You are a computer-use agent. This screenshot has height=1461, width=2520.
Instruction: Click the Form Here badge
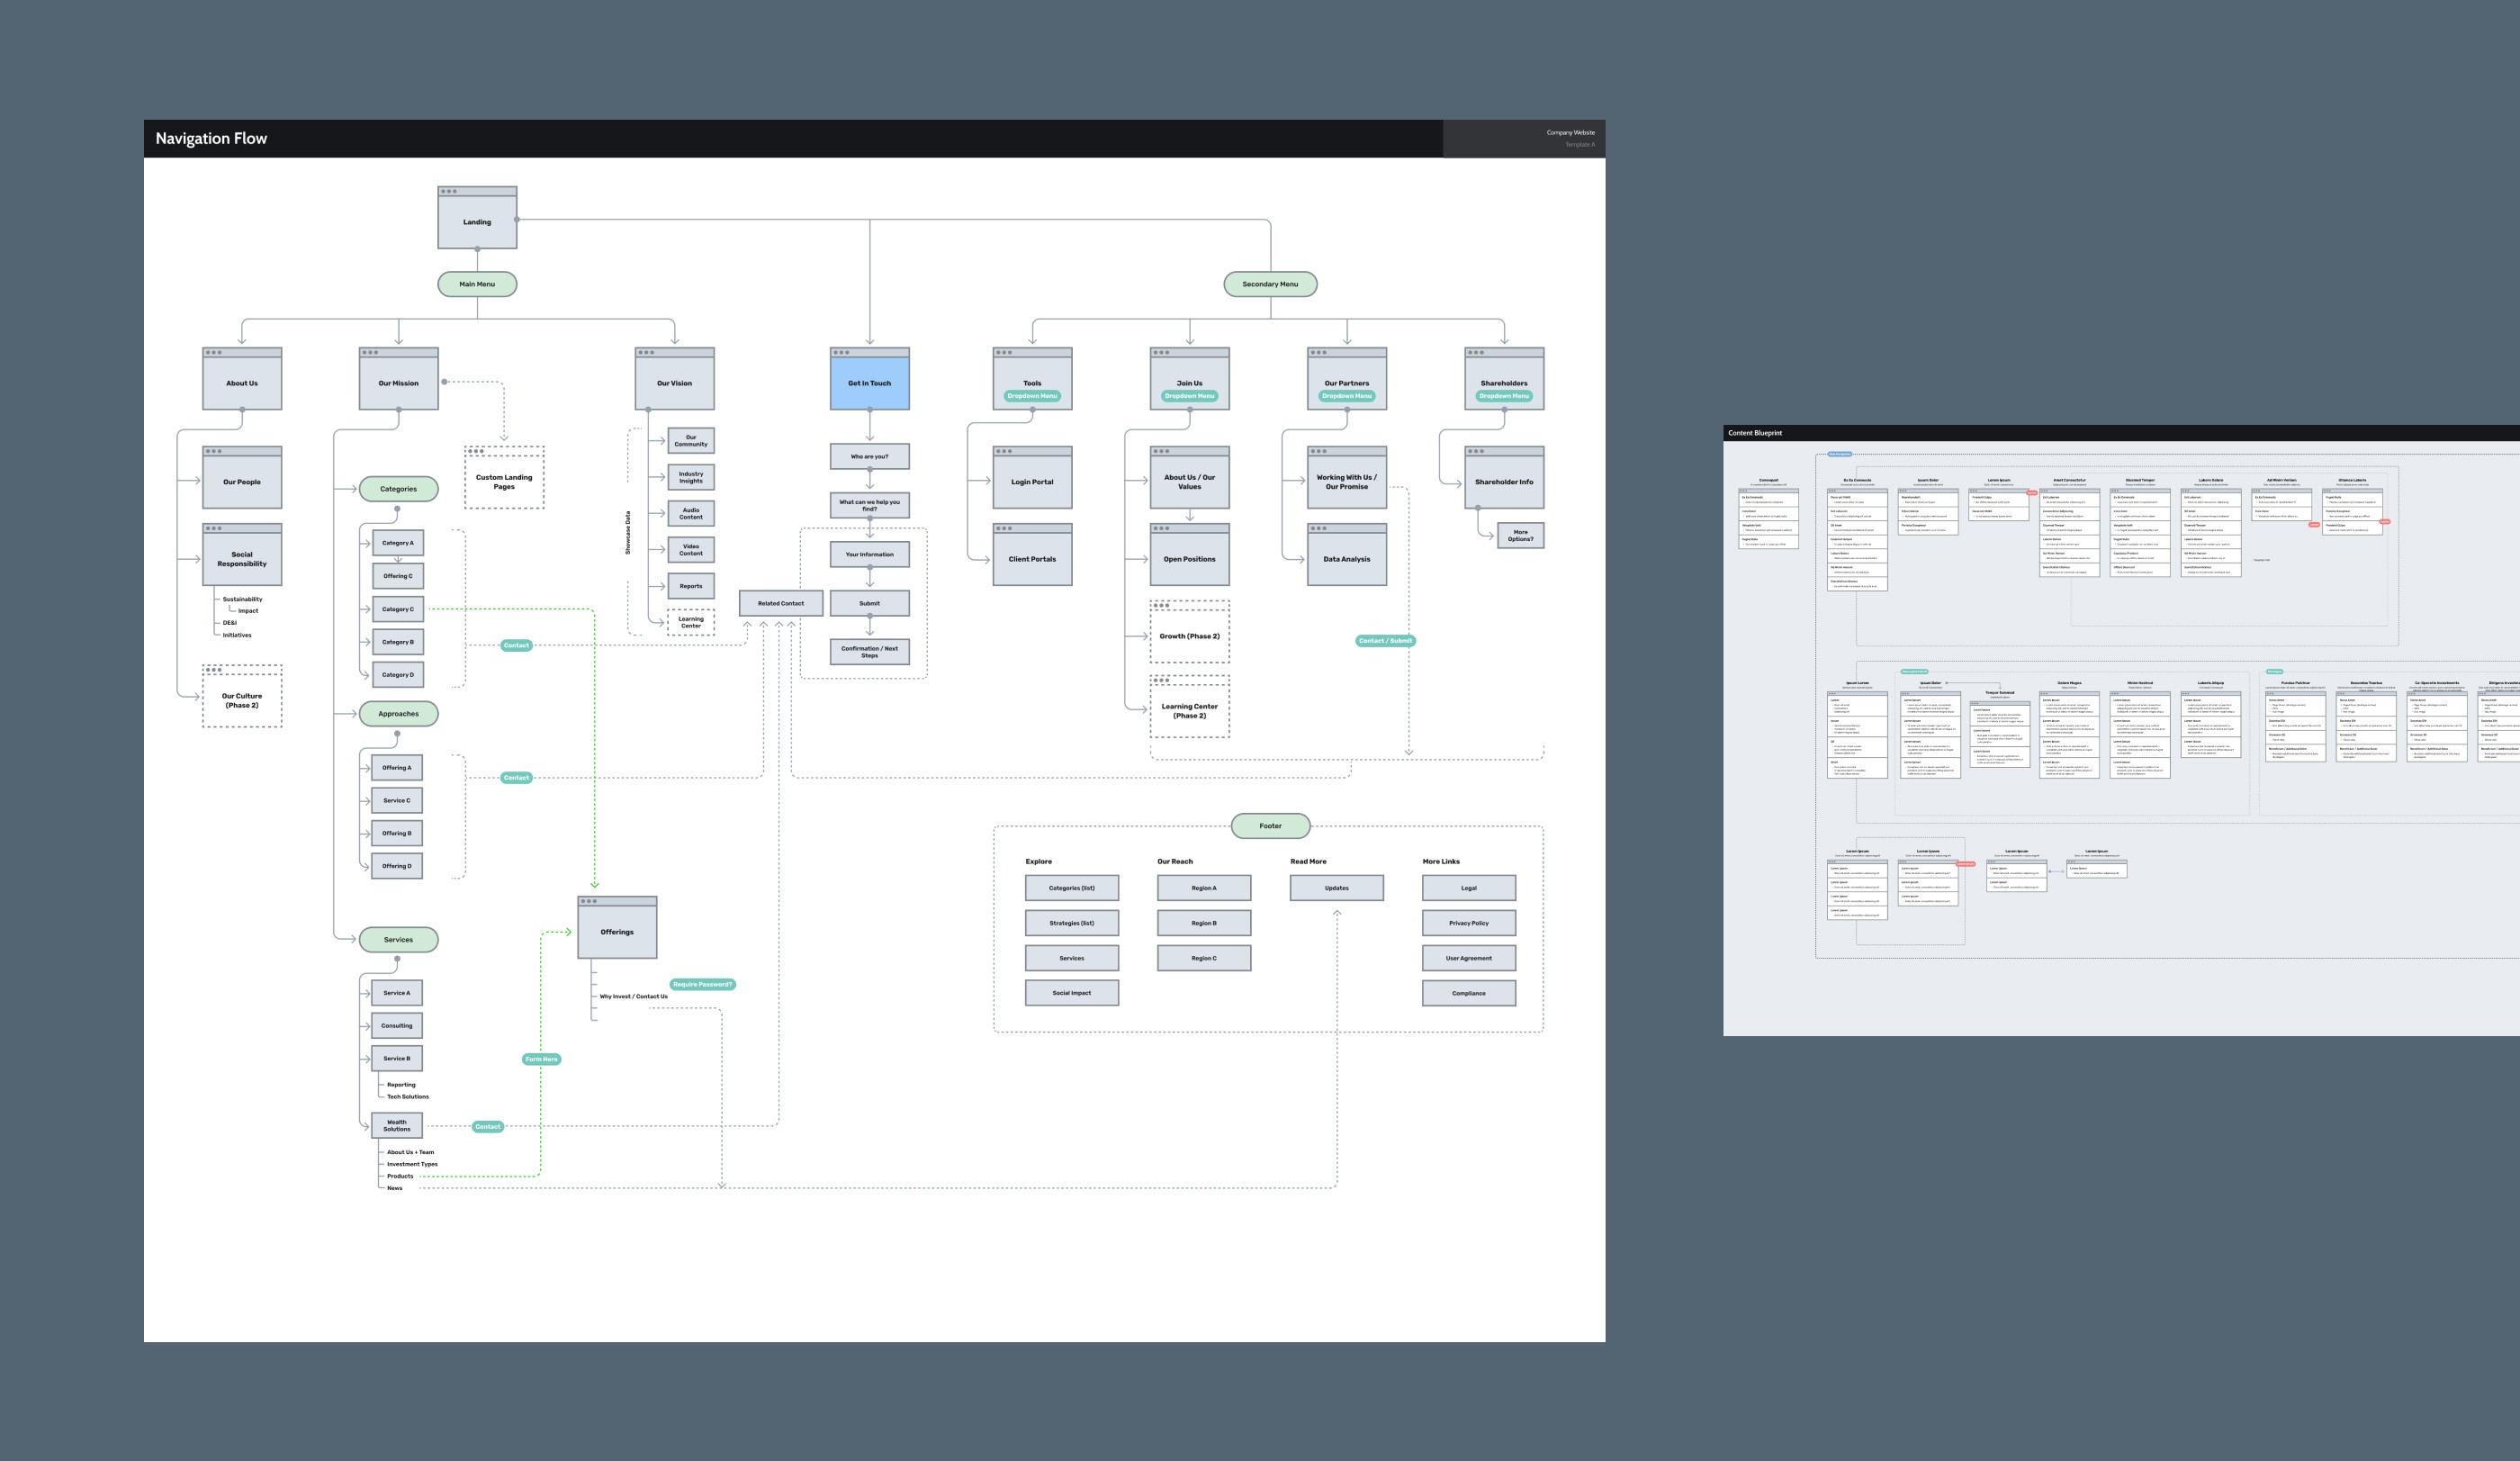pos(541,1059)
